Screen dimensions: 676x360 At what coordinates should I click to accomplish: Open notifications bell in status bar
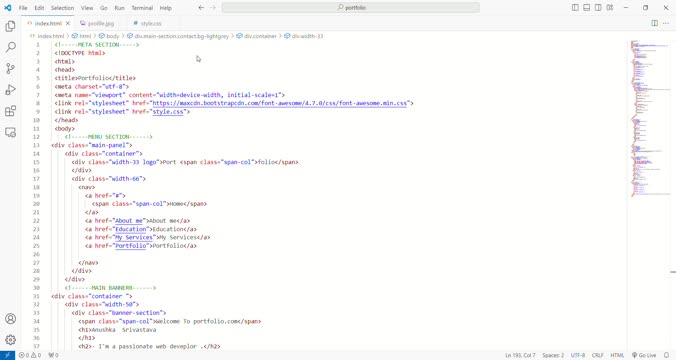click(x=667, y=355)
